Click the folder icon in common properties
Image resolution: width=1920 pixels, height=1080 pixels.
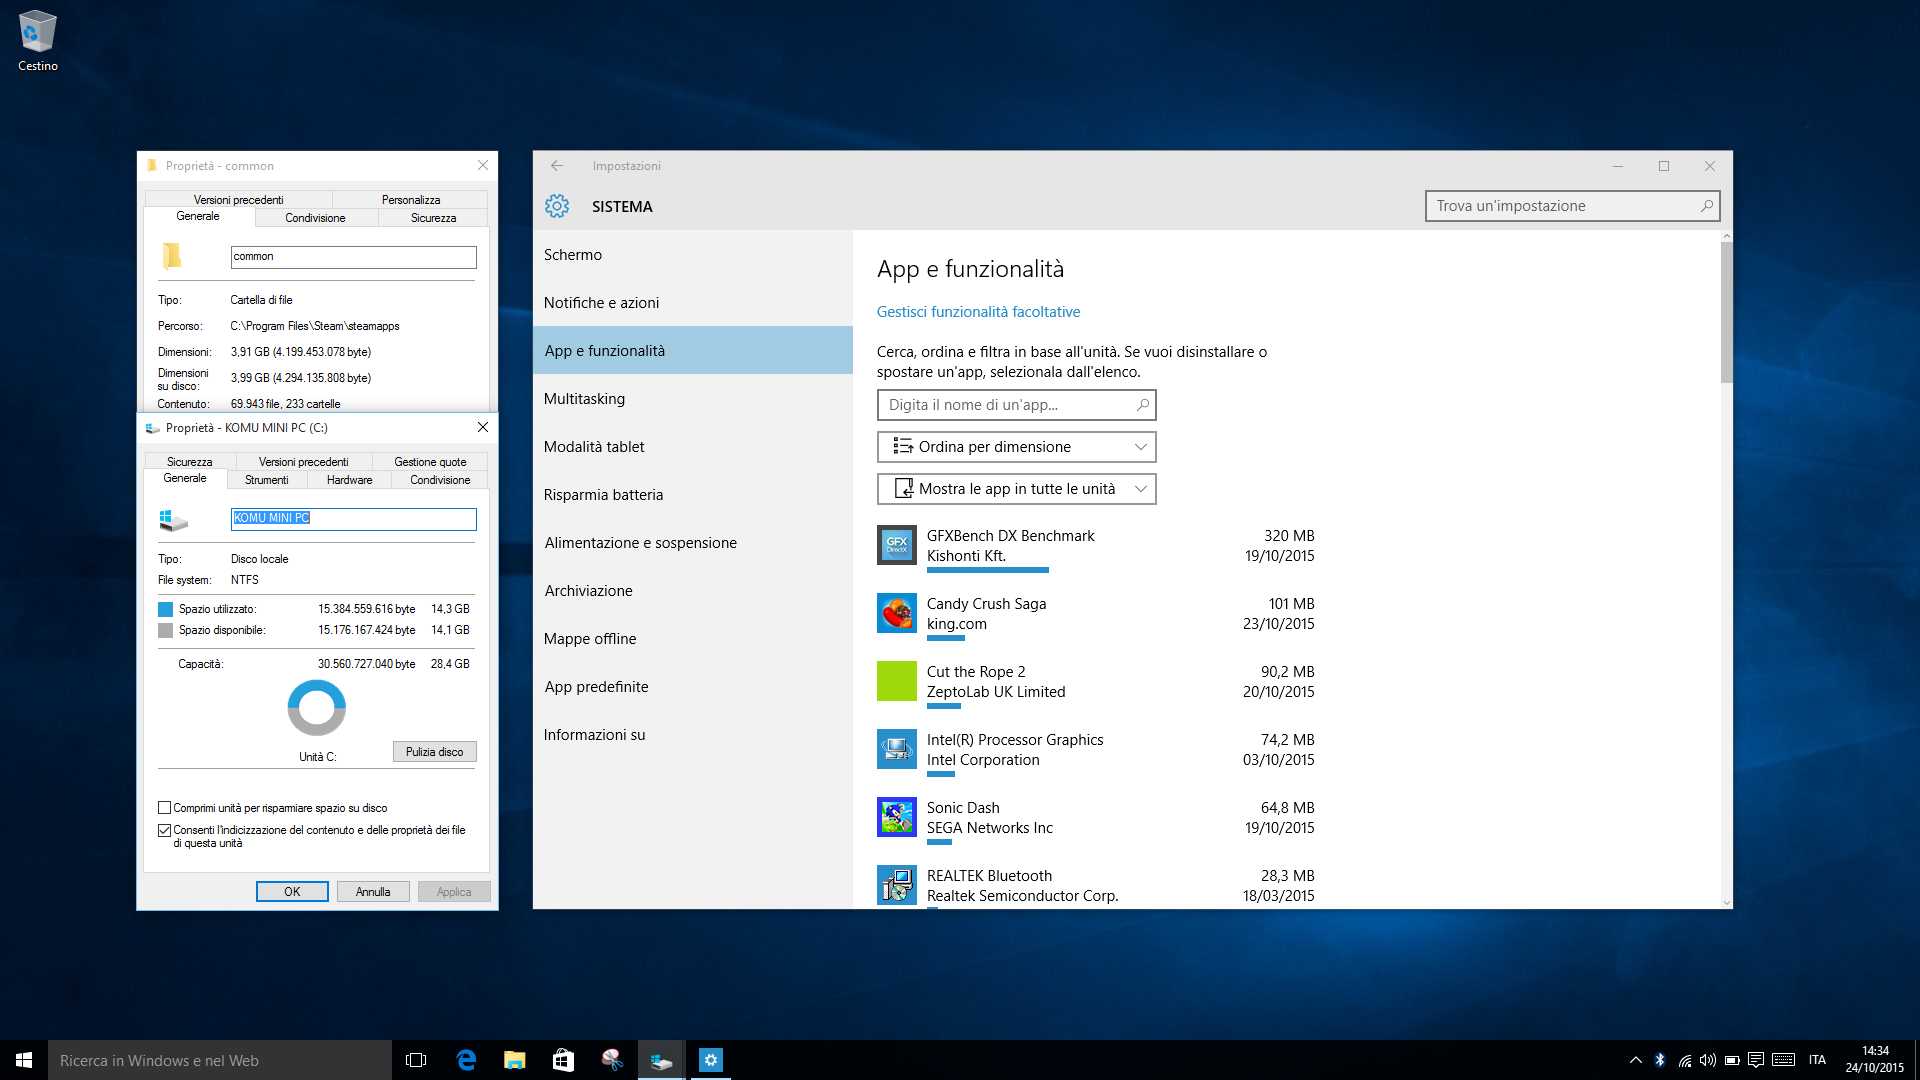172,257
